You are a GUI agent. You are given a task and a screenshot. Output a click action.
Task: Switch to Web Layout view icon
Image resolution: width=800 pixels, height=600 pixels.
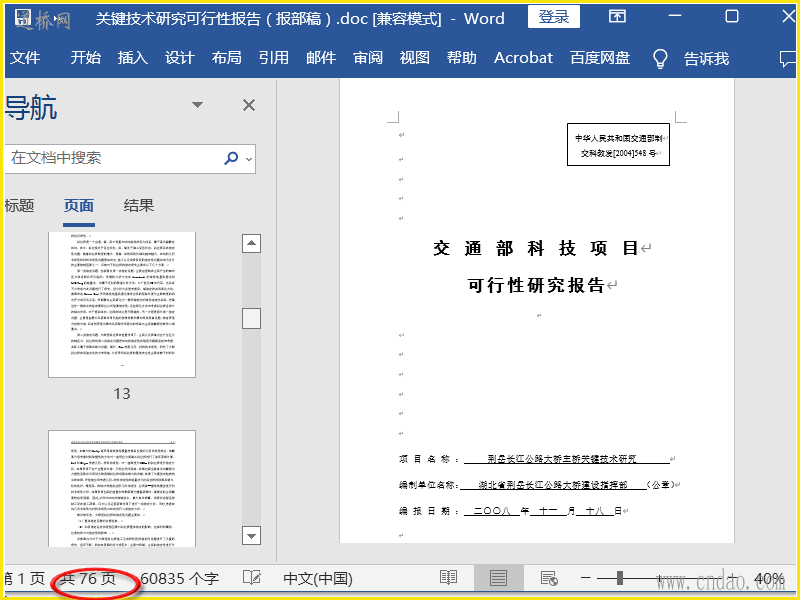549,578
